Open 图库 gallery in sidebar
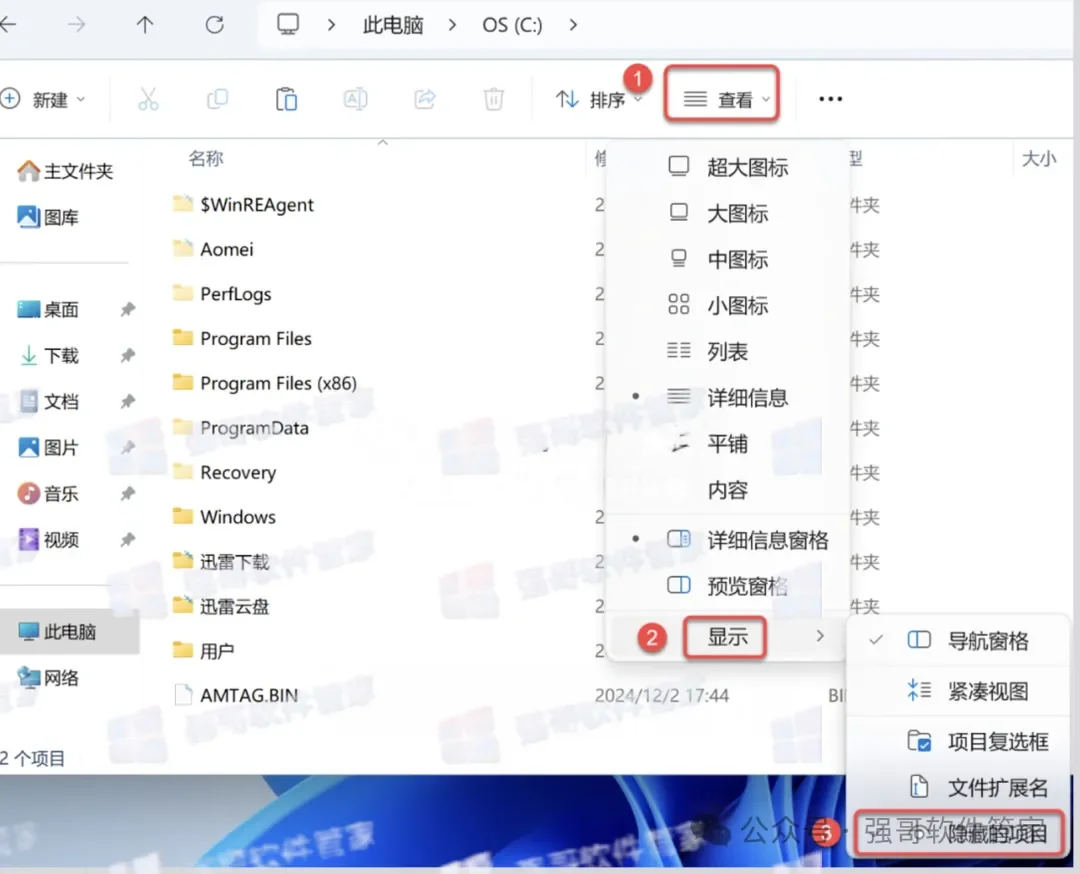The height and width of the screenshot is (874, 1080). (48, 217)
